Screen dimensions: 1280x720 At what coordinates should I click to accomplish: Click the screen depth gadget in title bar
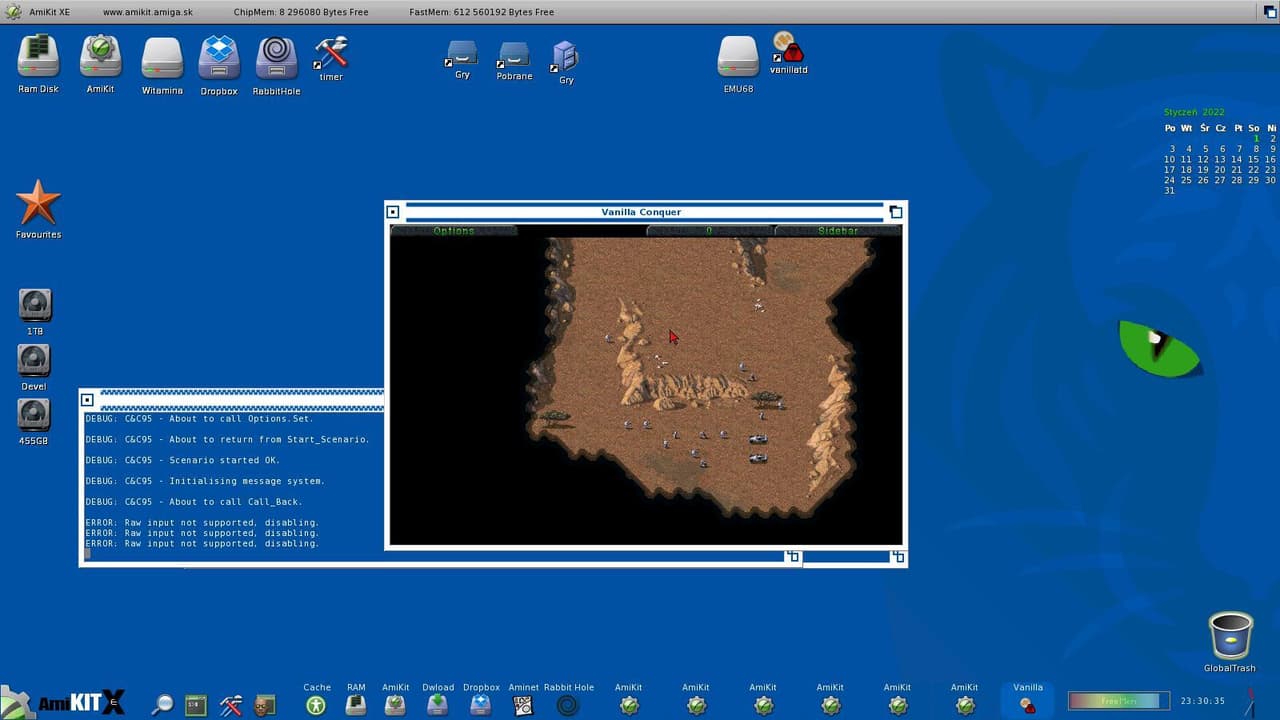pos(1269,11)
